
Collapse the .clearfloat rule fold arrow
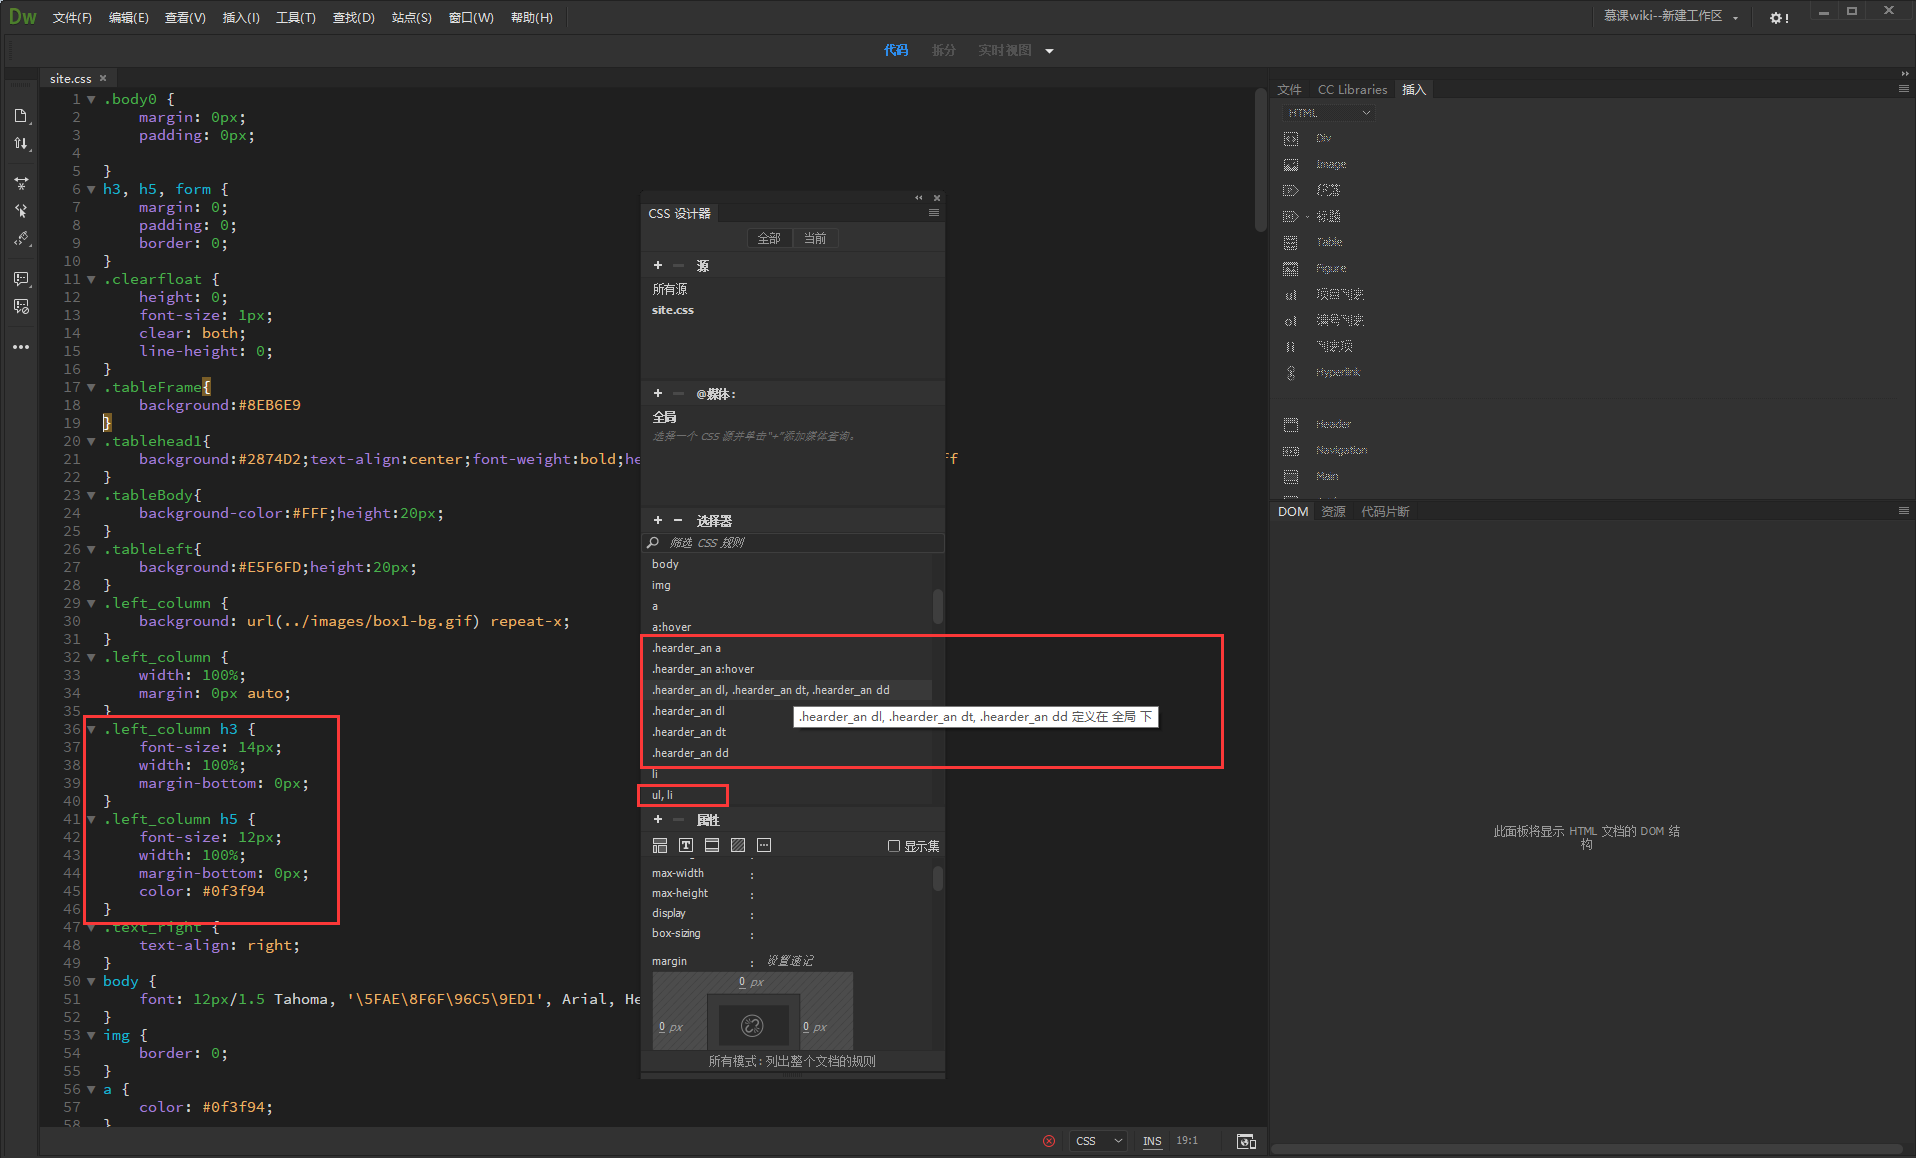click(91, 279)
